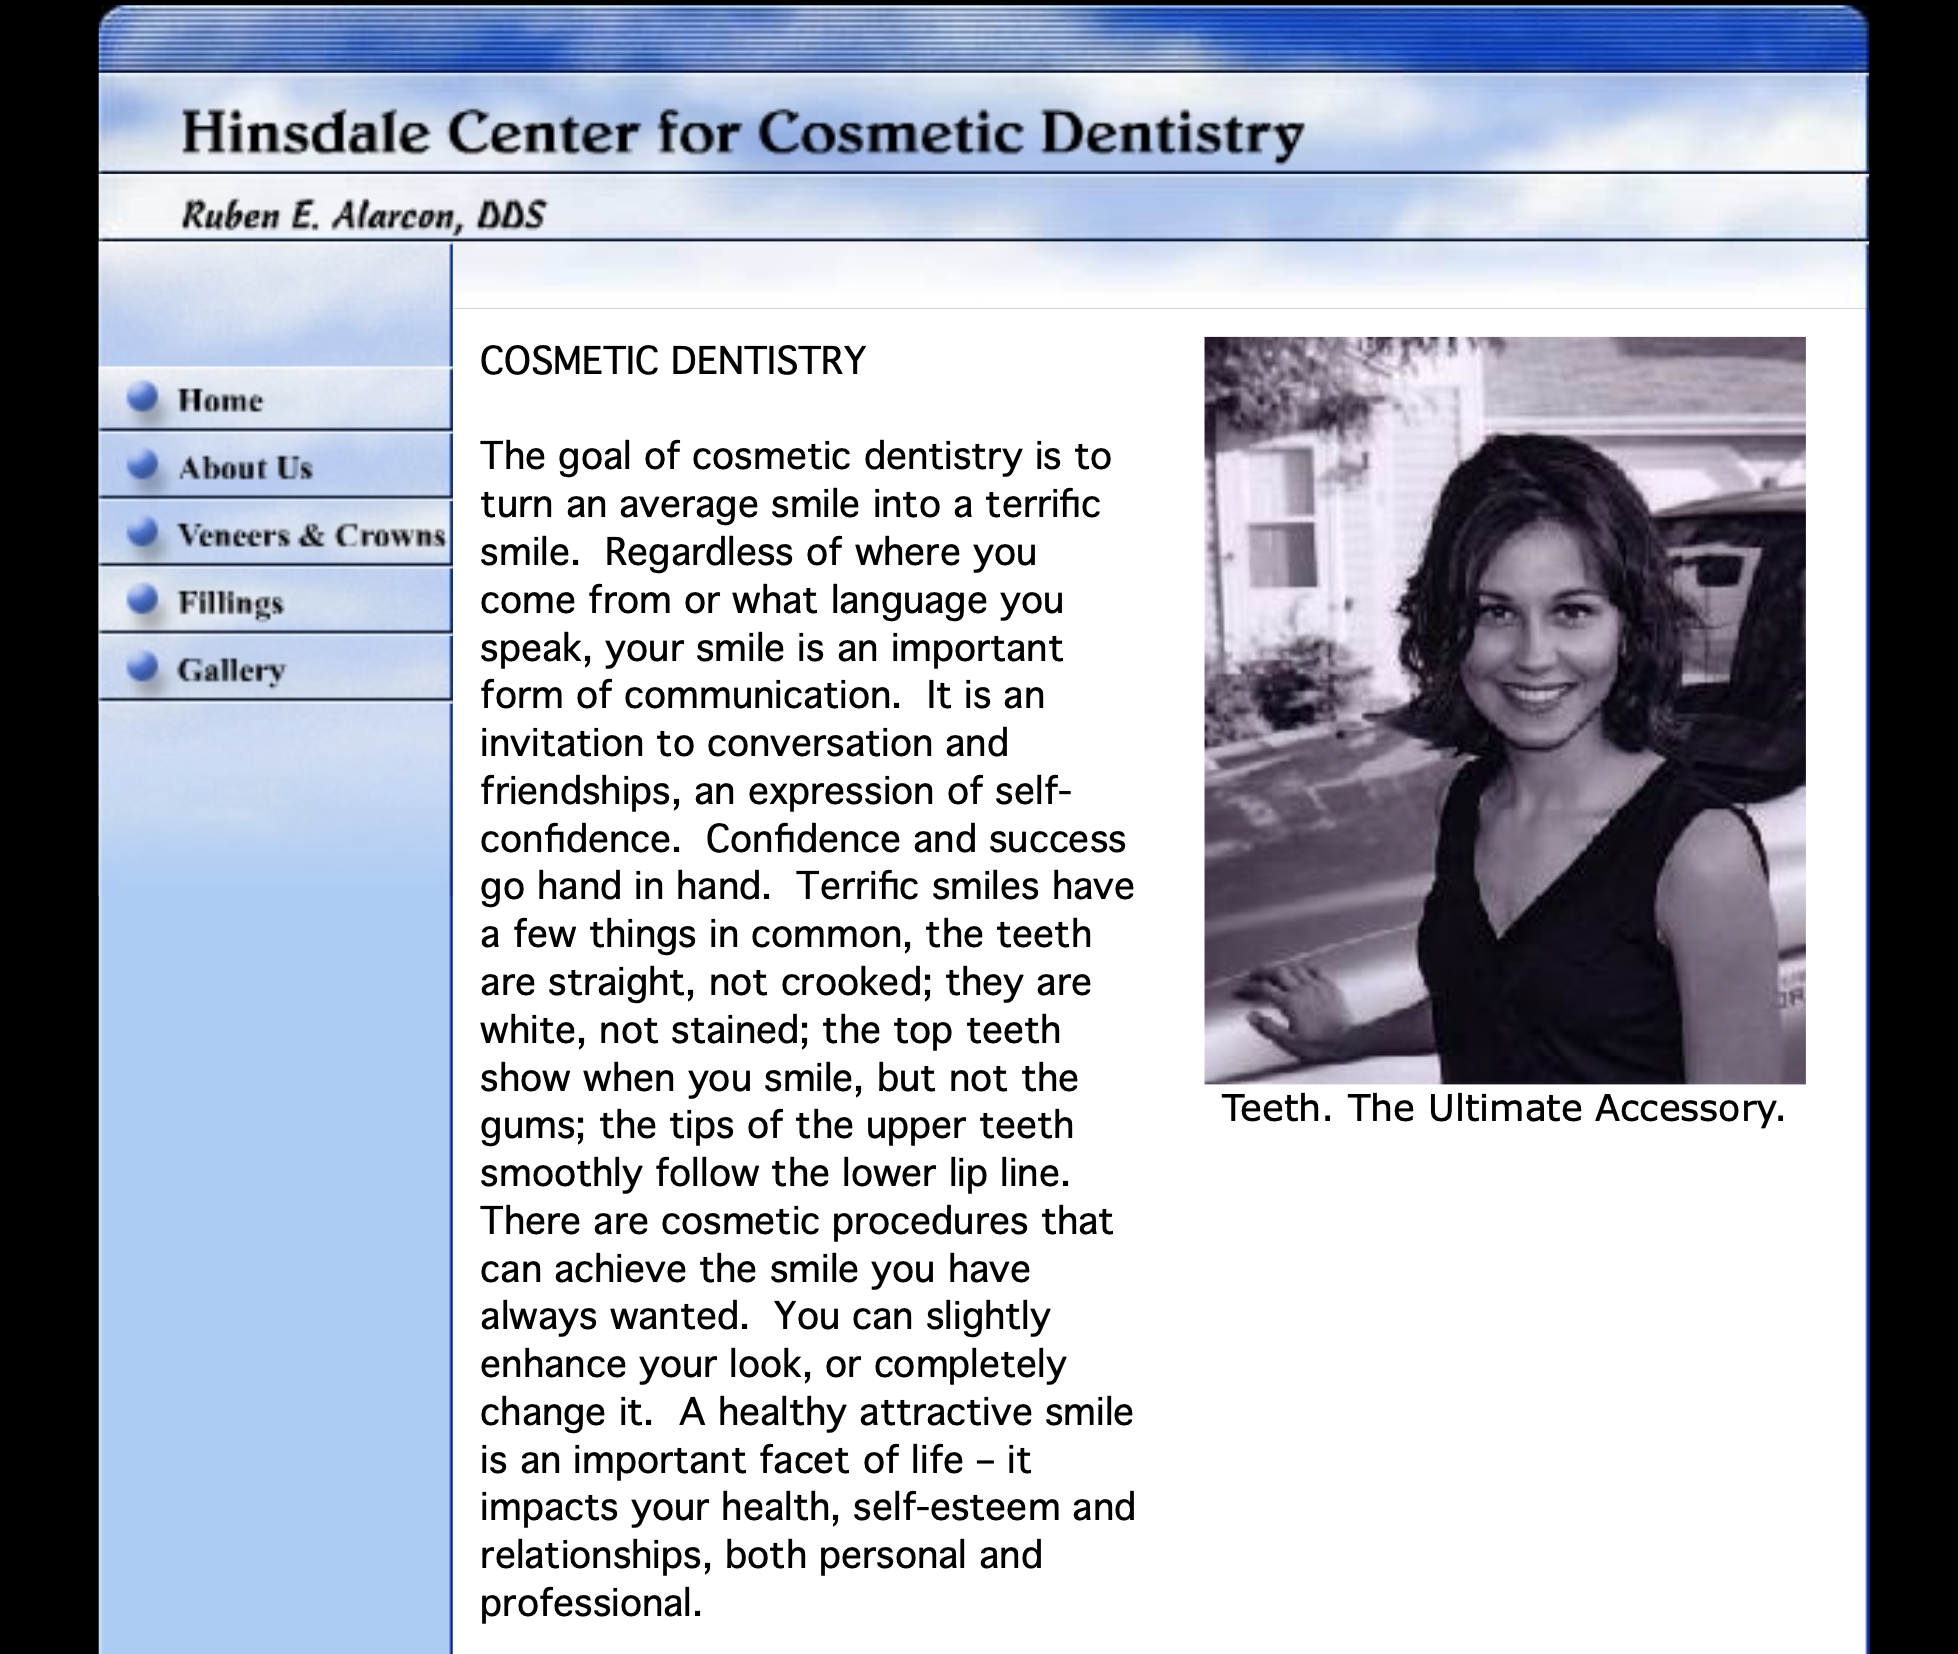This screenshot has width=1958, height=1654.
Task: Click the paragraph's first line about cosmetic dentistry goal
Action: [x=795, y=456]
